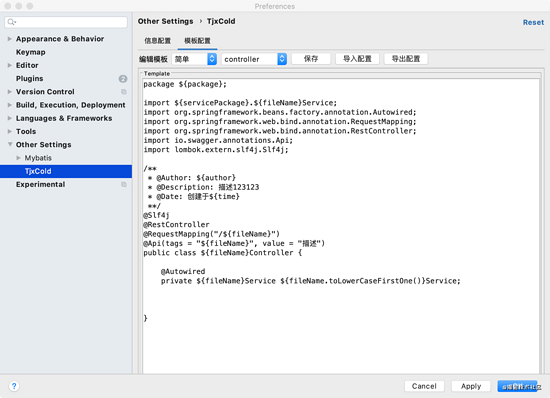Select the TjxCold settings item
Viewport: 550px width, 398px height.
66,171
